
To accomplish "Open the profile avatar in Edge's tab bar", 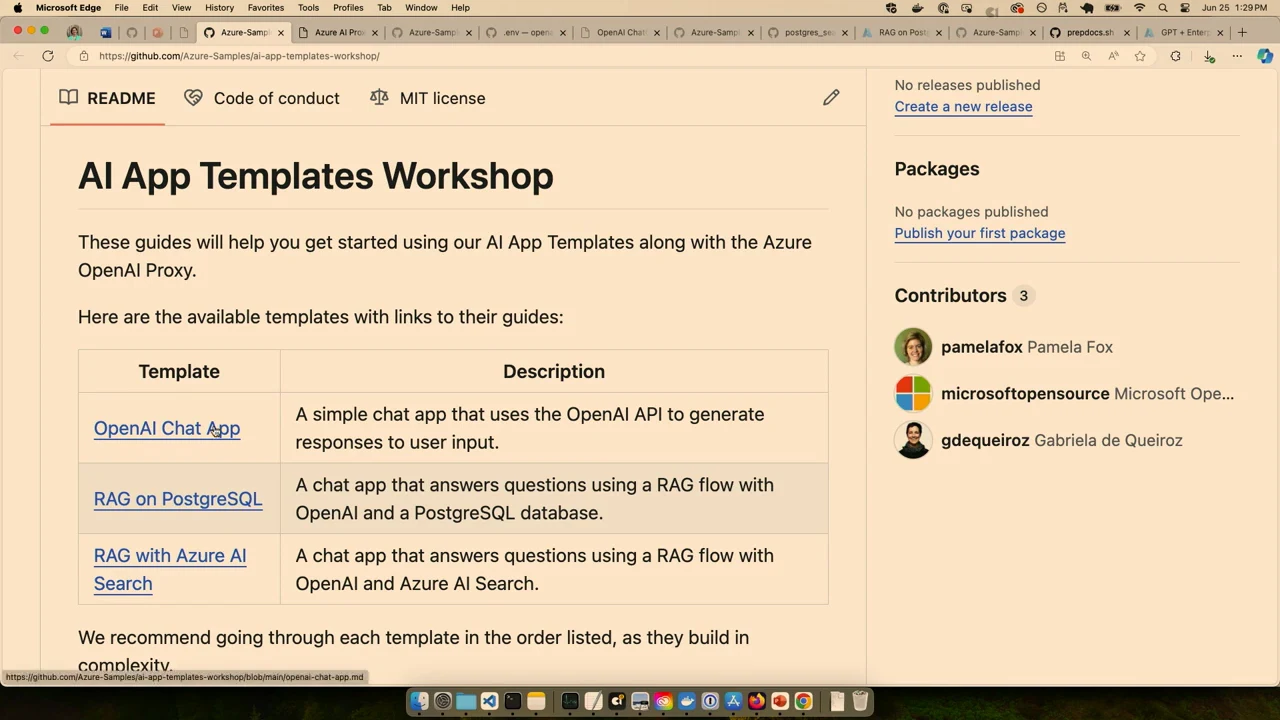I will [x=74, y=32].
